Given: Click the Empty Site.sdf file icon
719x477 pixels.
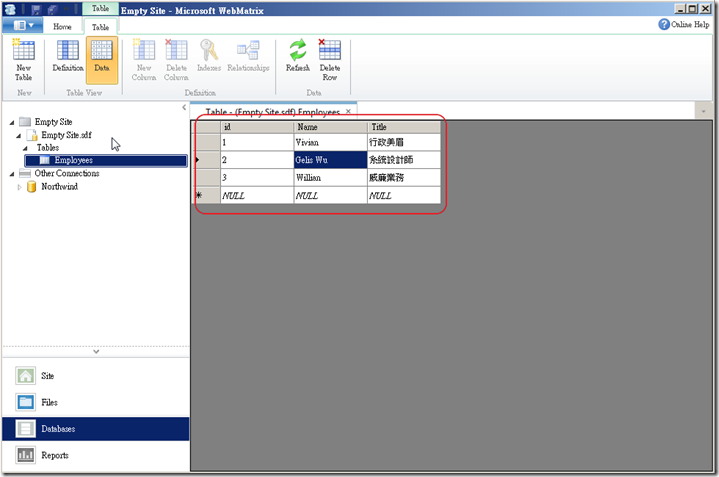Looking at the screenshot, I should tap(32, 135).
